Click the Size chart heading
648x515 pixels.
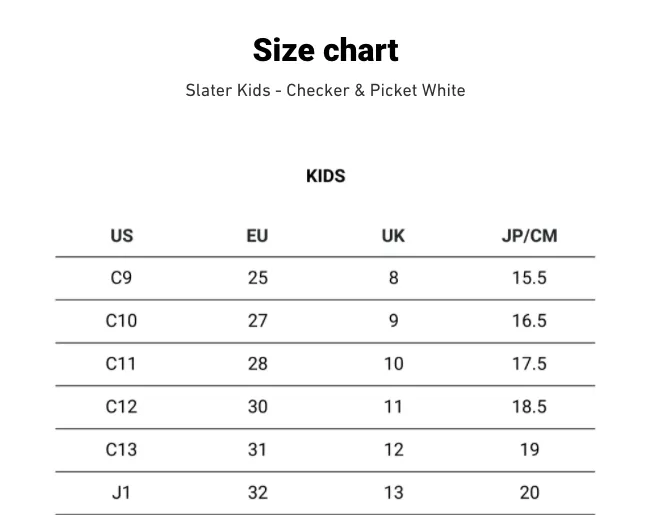[x=325, y=50]
